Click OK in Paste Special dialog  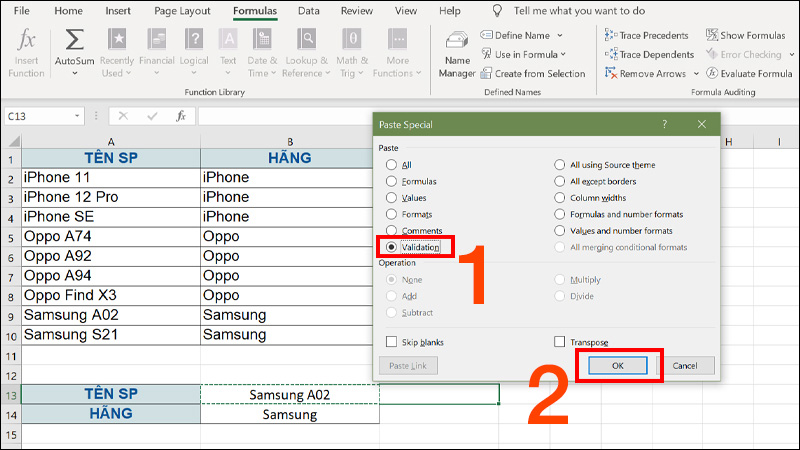click(x=618, y=365)
